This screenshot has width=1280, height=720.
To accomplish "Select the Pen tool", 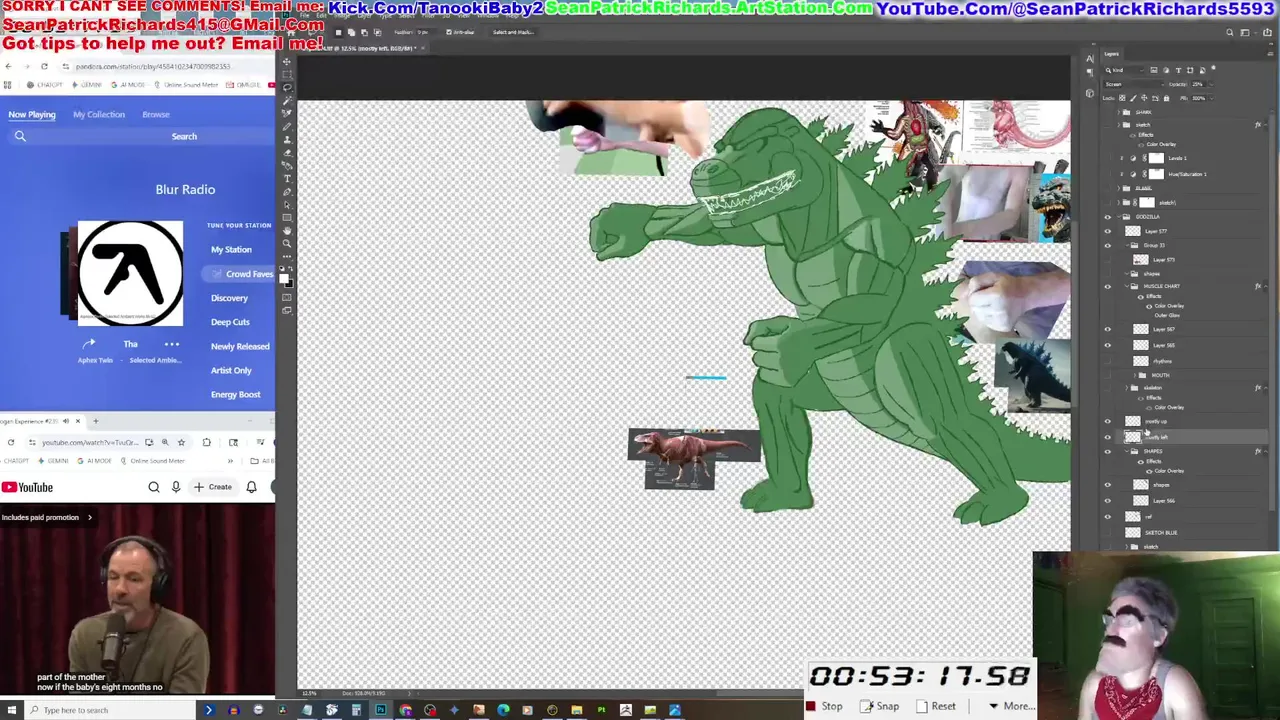I will click(x=287, y=192).
